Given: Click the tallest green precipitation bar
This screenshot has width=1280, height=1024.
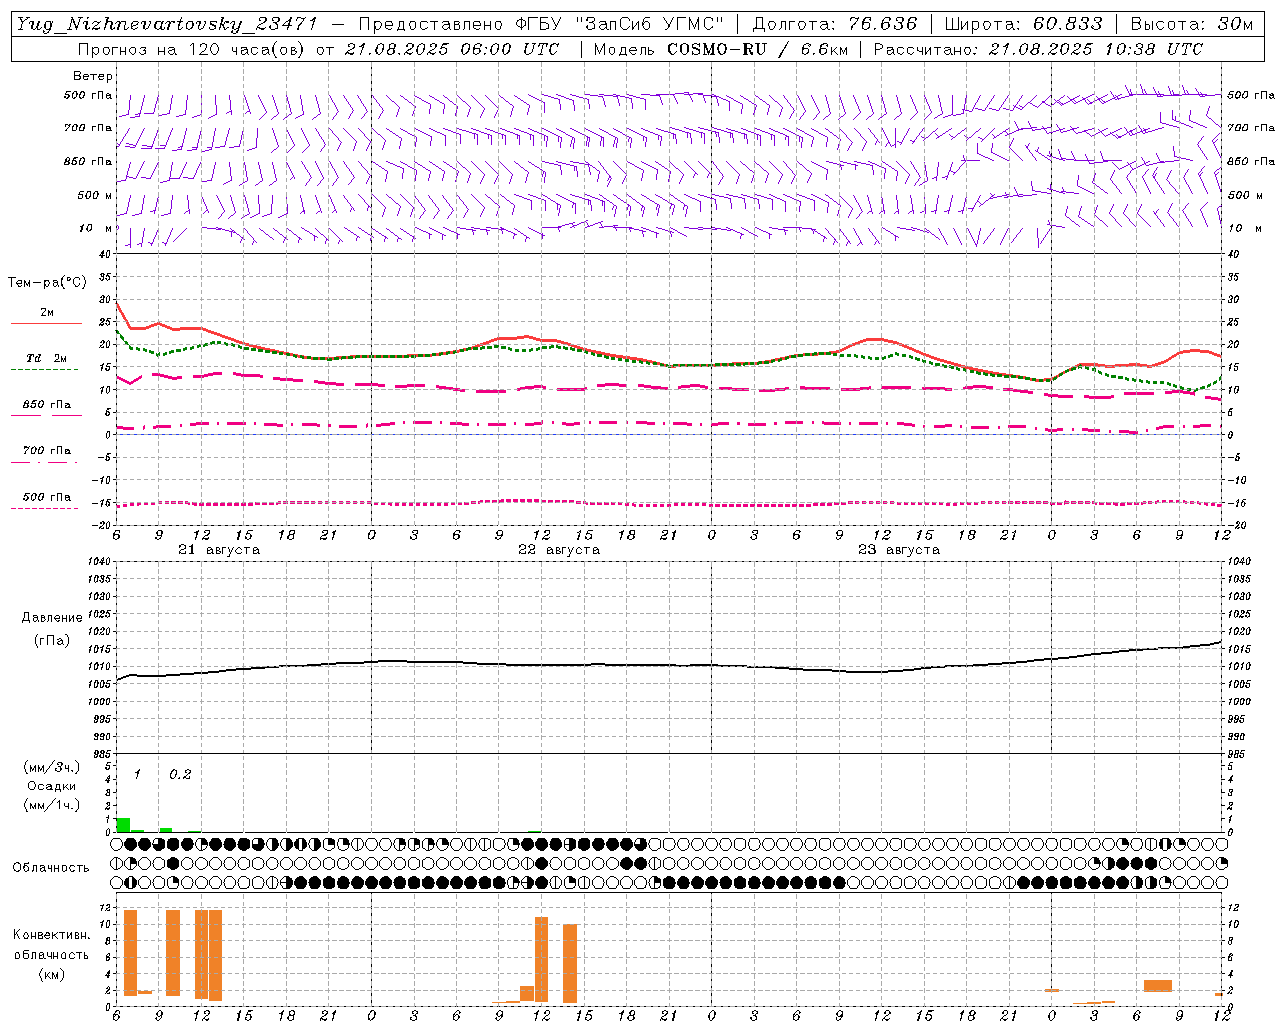Looking at the screenshot, I should coord(123,825).
